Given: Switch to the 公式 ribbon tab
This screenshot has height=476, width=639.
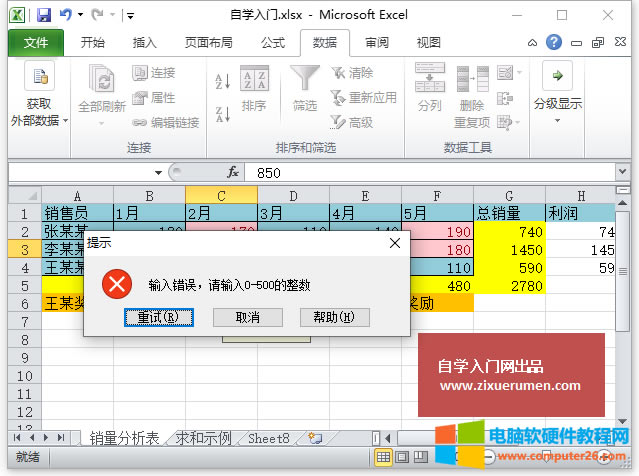Looking at the screenshot, I should (272, 43).
